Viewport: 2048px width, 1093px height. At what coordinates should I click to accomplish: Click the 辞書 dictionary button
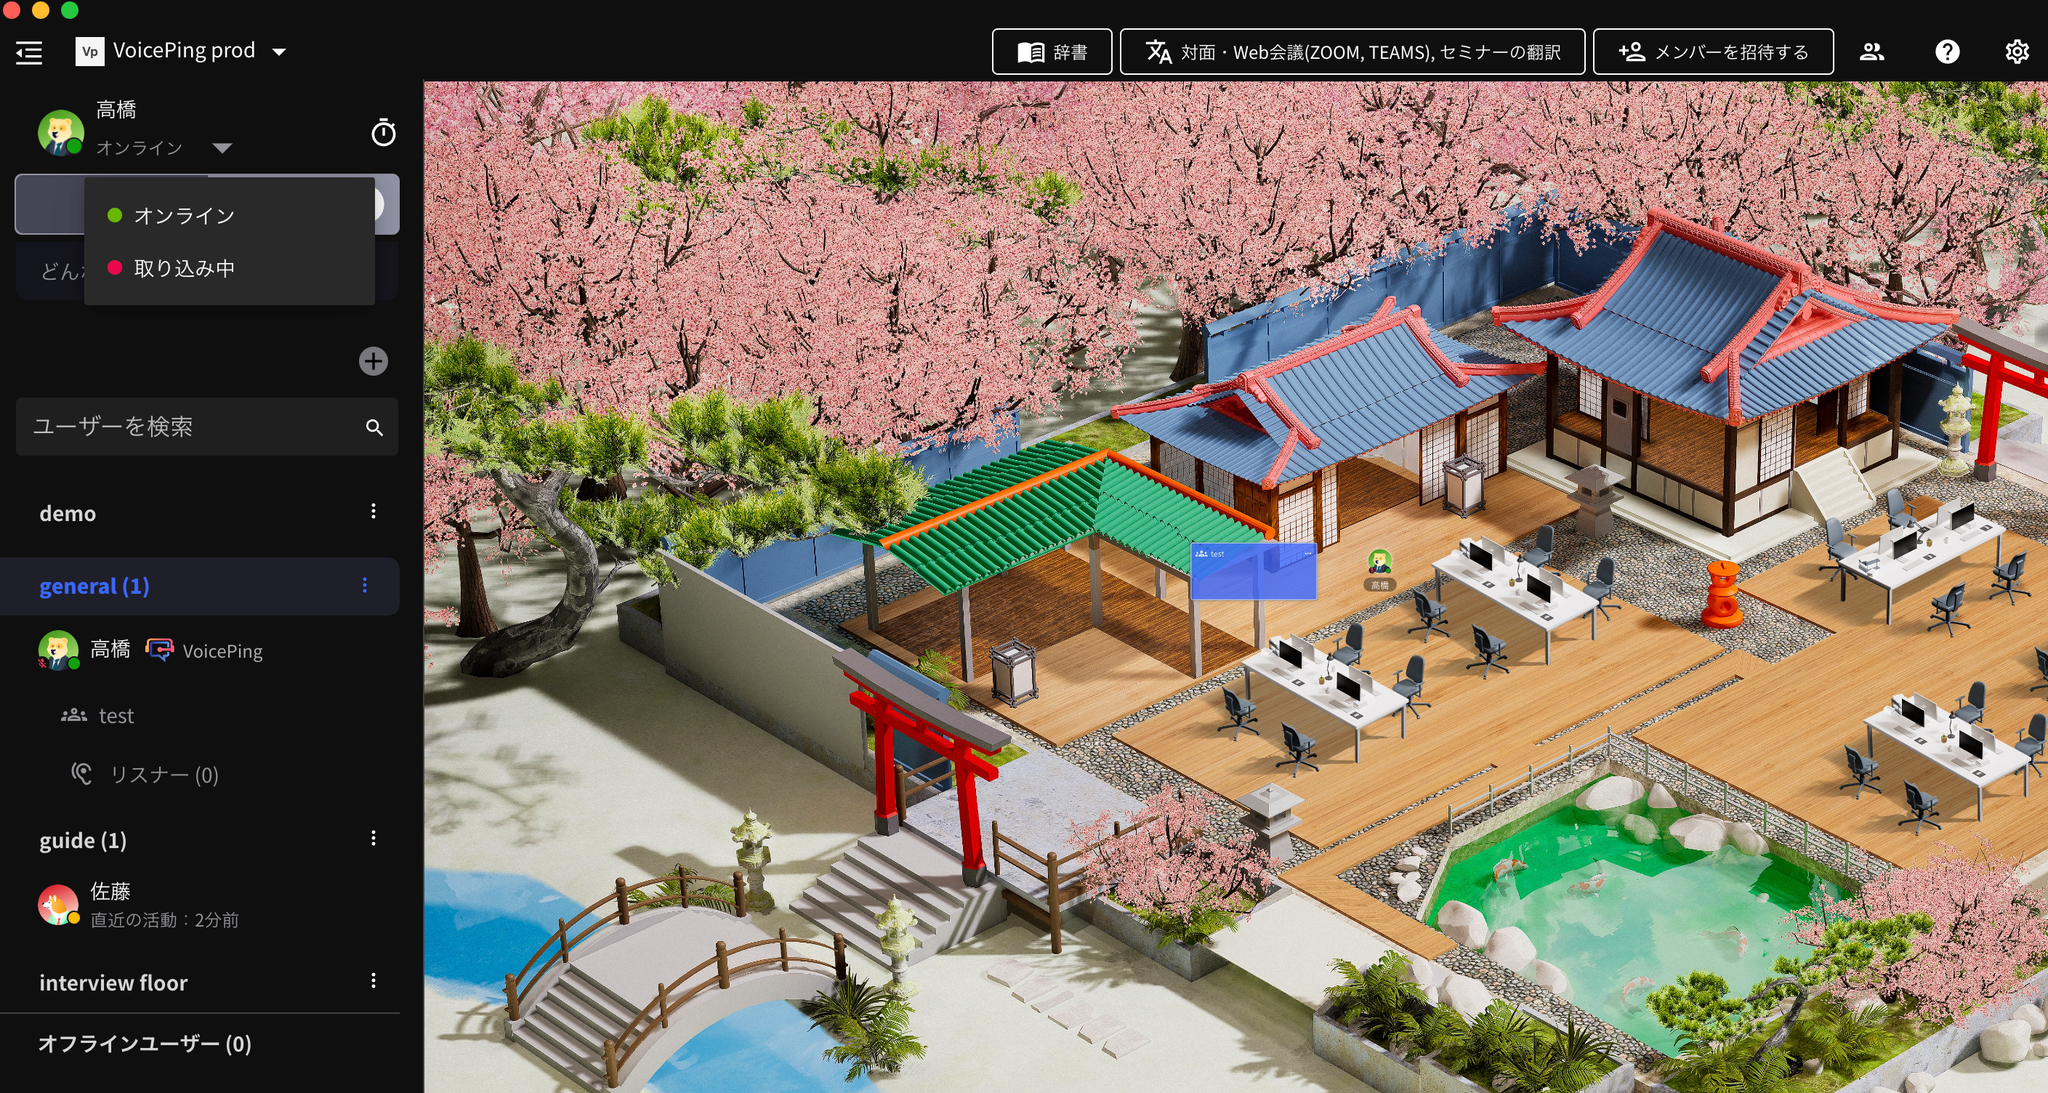point(1051,52)
